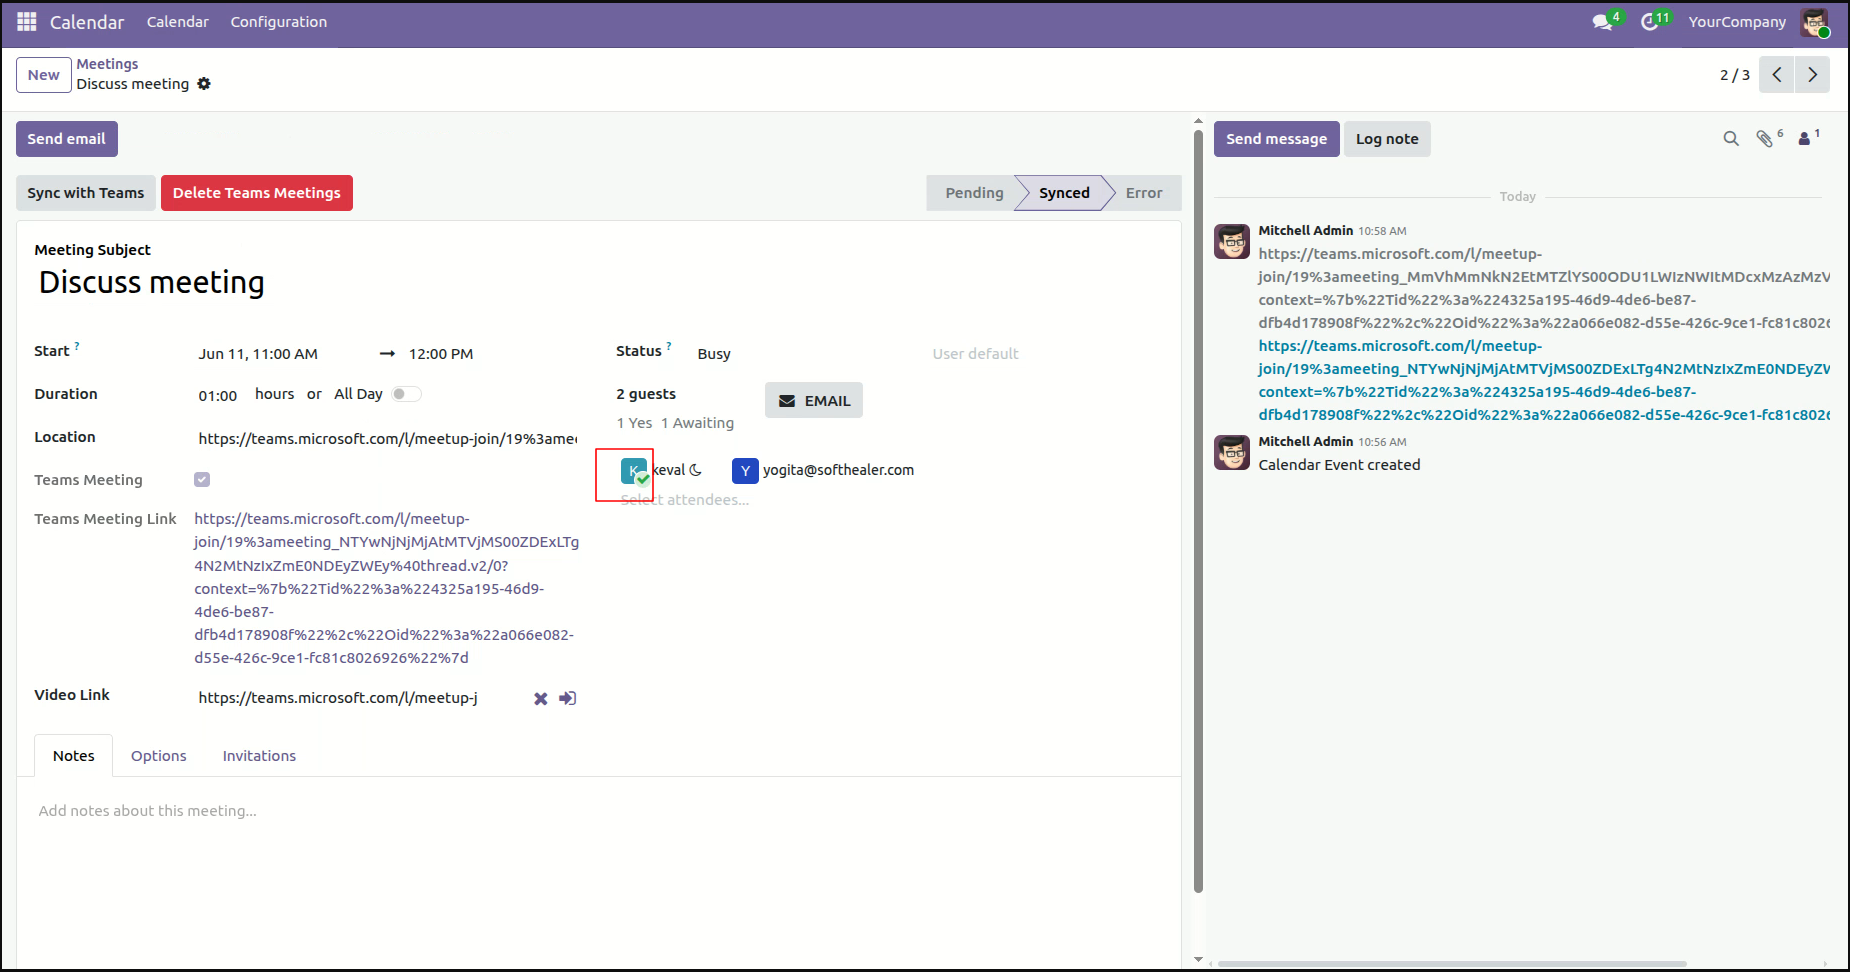Go to previous record arrow

tap(1777, 75)
